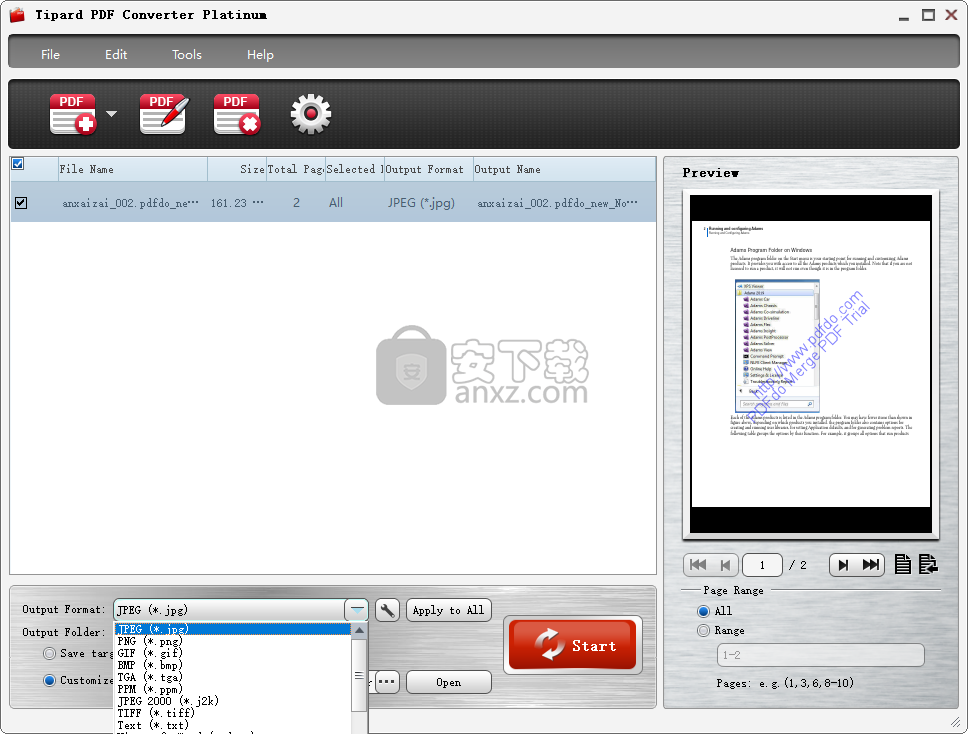This screenshot has width=968, height=734.
Task: Select the Customize radio button
Action: tap(49, 680)
